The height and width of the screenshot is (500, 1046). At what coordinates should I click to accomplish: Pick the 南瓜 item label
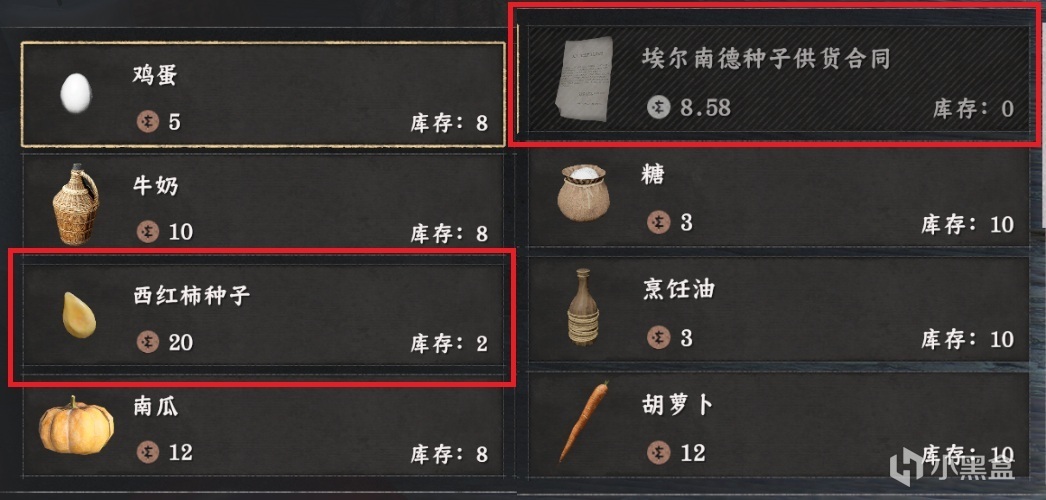coord(155,406)
